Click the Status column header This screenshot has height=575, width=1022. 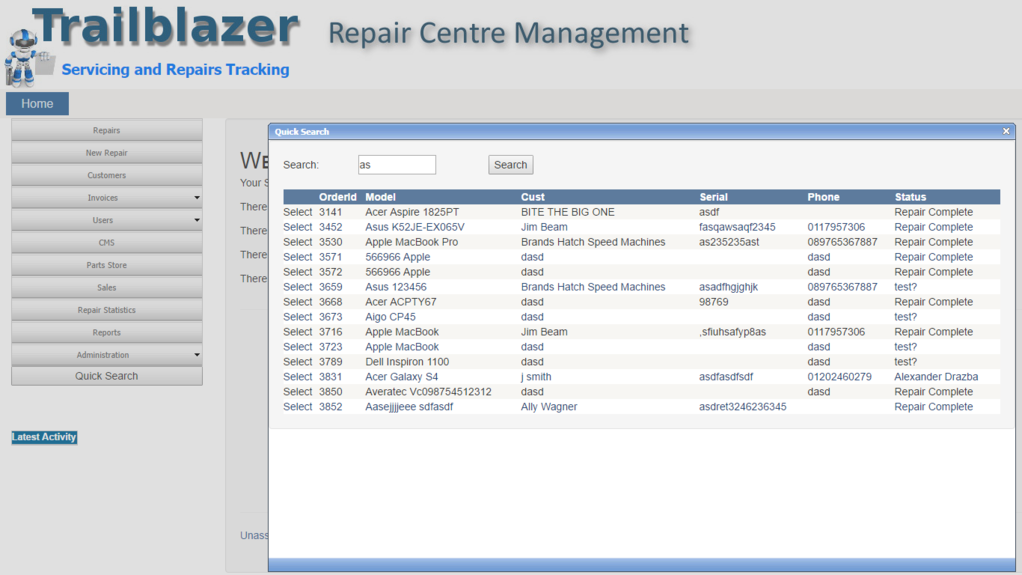click(910, 198)
